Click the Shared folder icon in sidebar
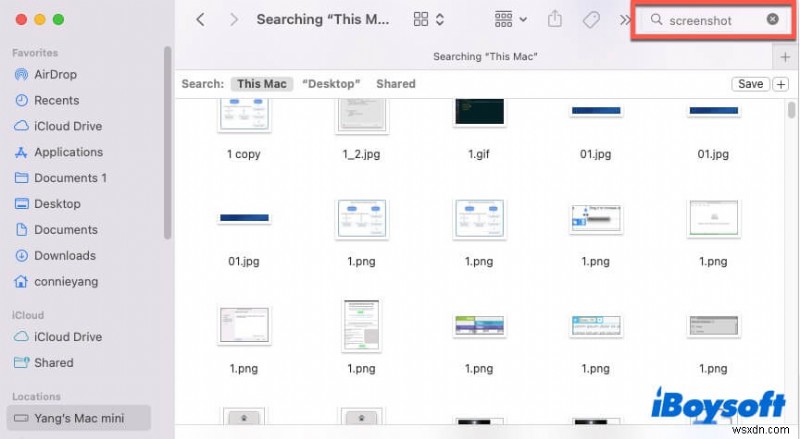Screen dimensions: 800x439 pyautogui.click(x=21, y=362)
